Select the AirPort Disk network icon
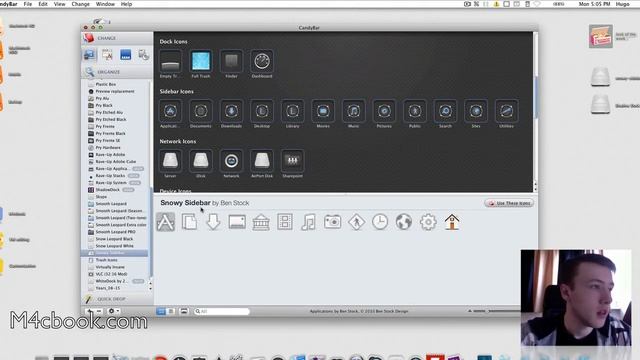 coord(262,161)
